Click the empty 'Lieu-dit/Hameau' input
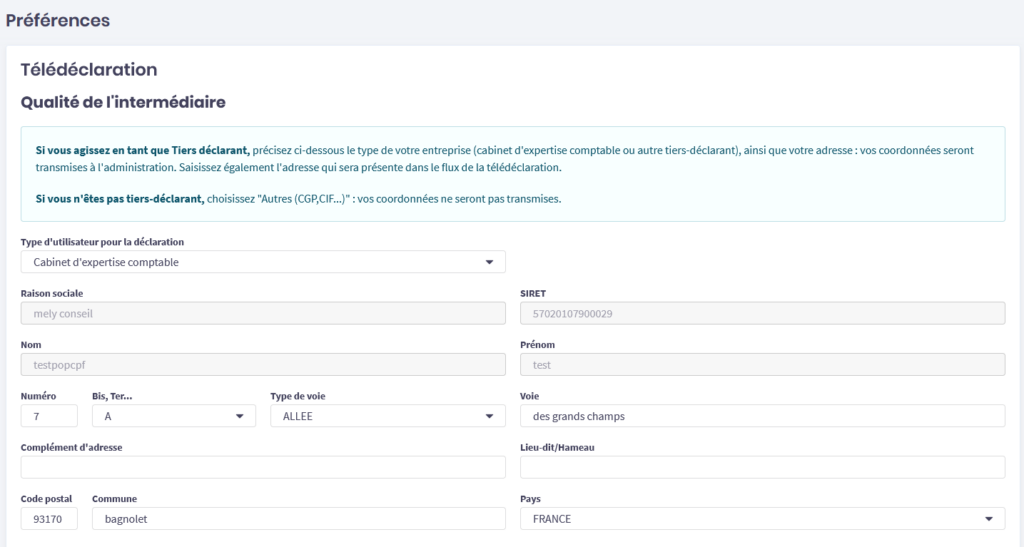Viewport: 1024px width, 547px height. click(762, 467)
